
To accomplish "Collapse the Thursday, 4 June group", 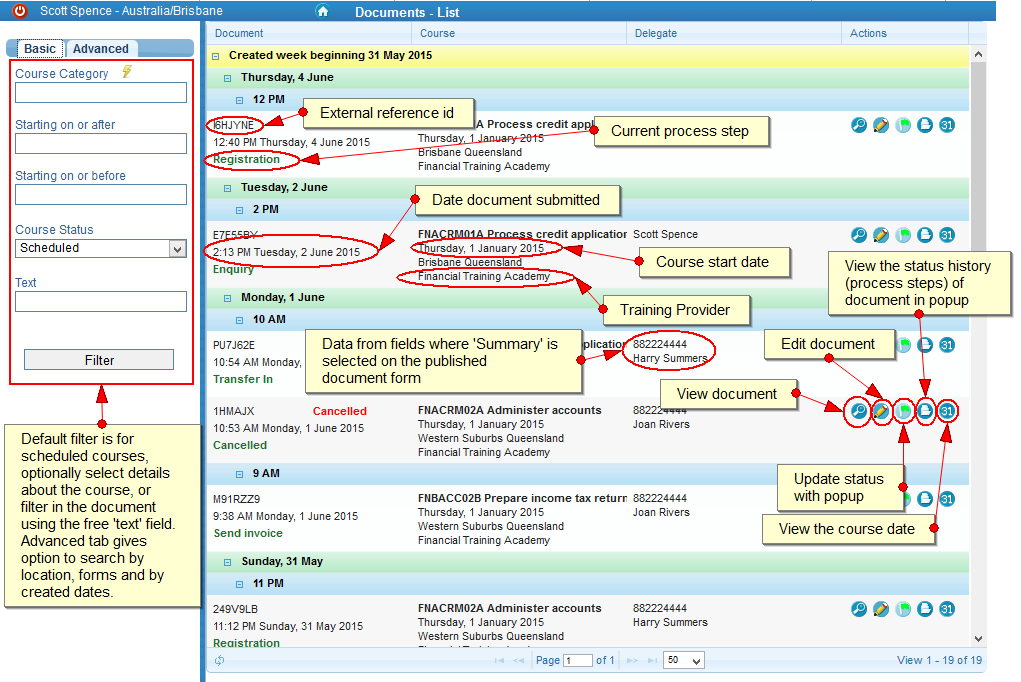I will pos(227,78).
